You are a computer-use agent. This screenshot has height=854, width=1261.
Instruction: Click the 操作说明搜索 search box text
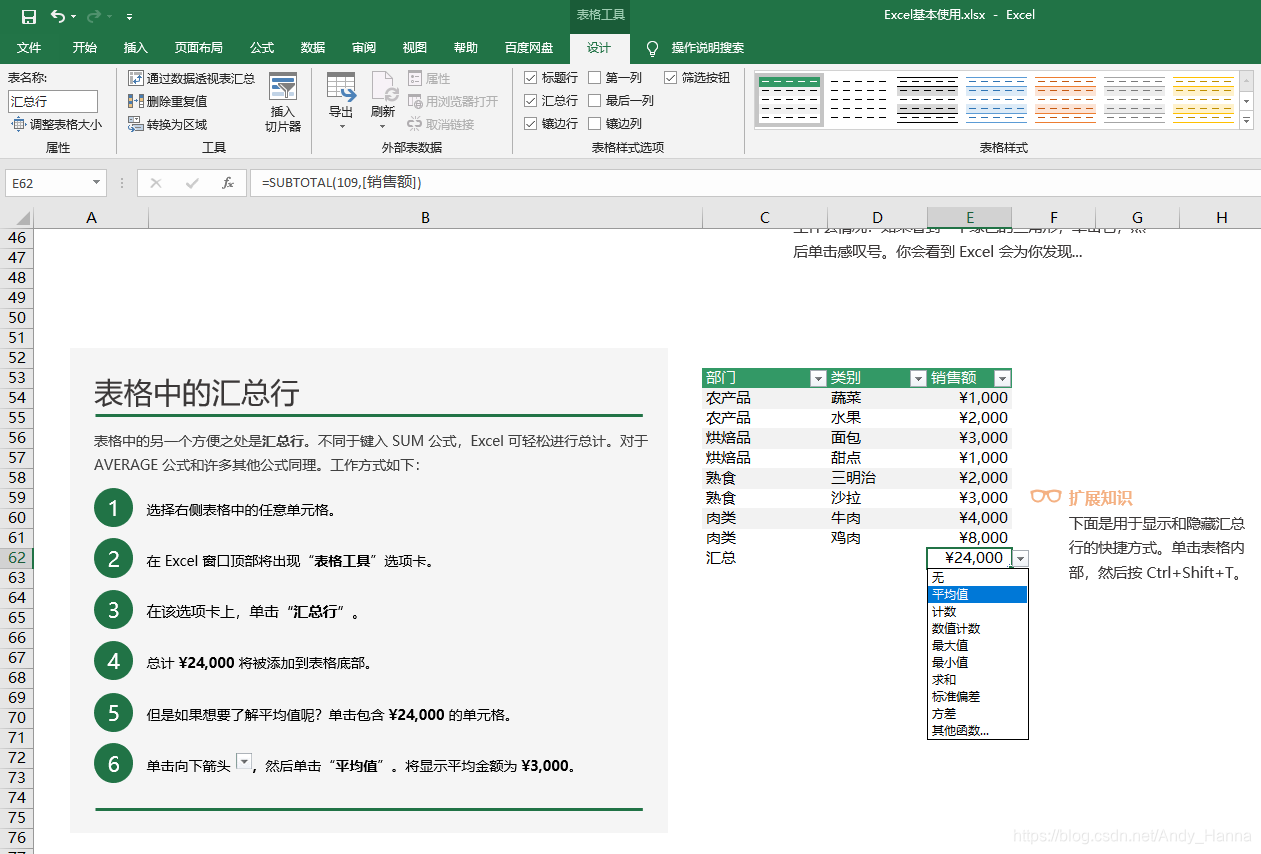point(708,48)
